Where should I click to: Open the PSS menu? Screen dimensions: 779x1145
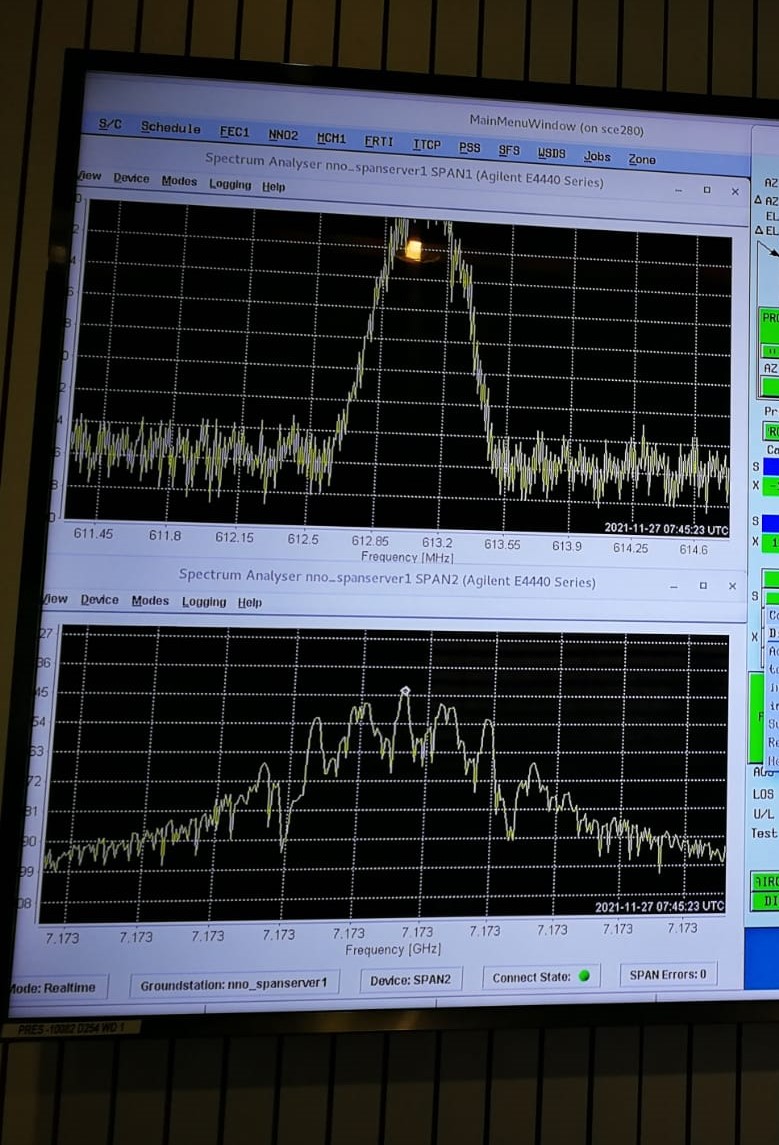pos(469,148)
